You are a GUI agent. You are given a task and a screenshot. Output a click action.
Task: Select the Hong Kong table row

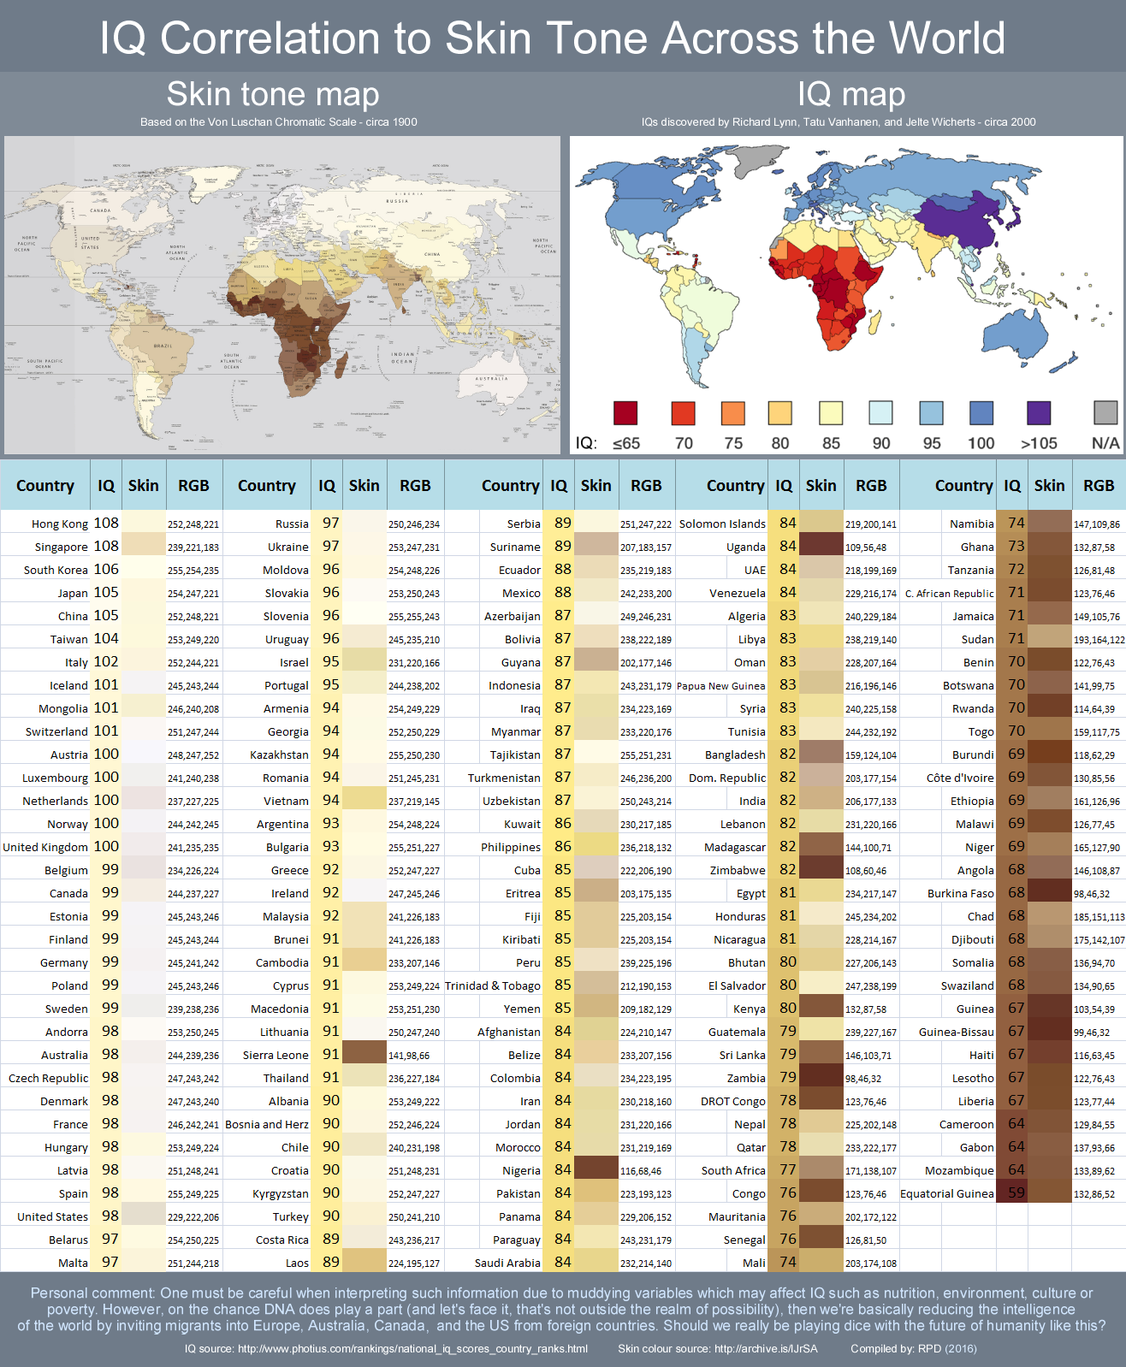coord(111,523)
